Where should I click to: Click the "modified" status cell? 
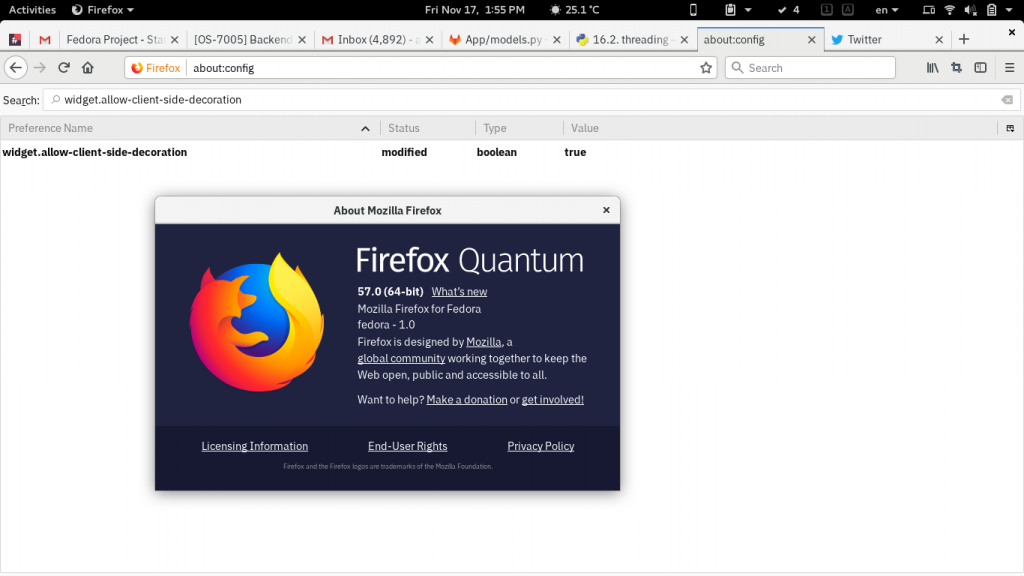click(x=404, y=152)
